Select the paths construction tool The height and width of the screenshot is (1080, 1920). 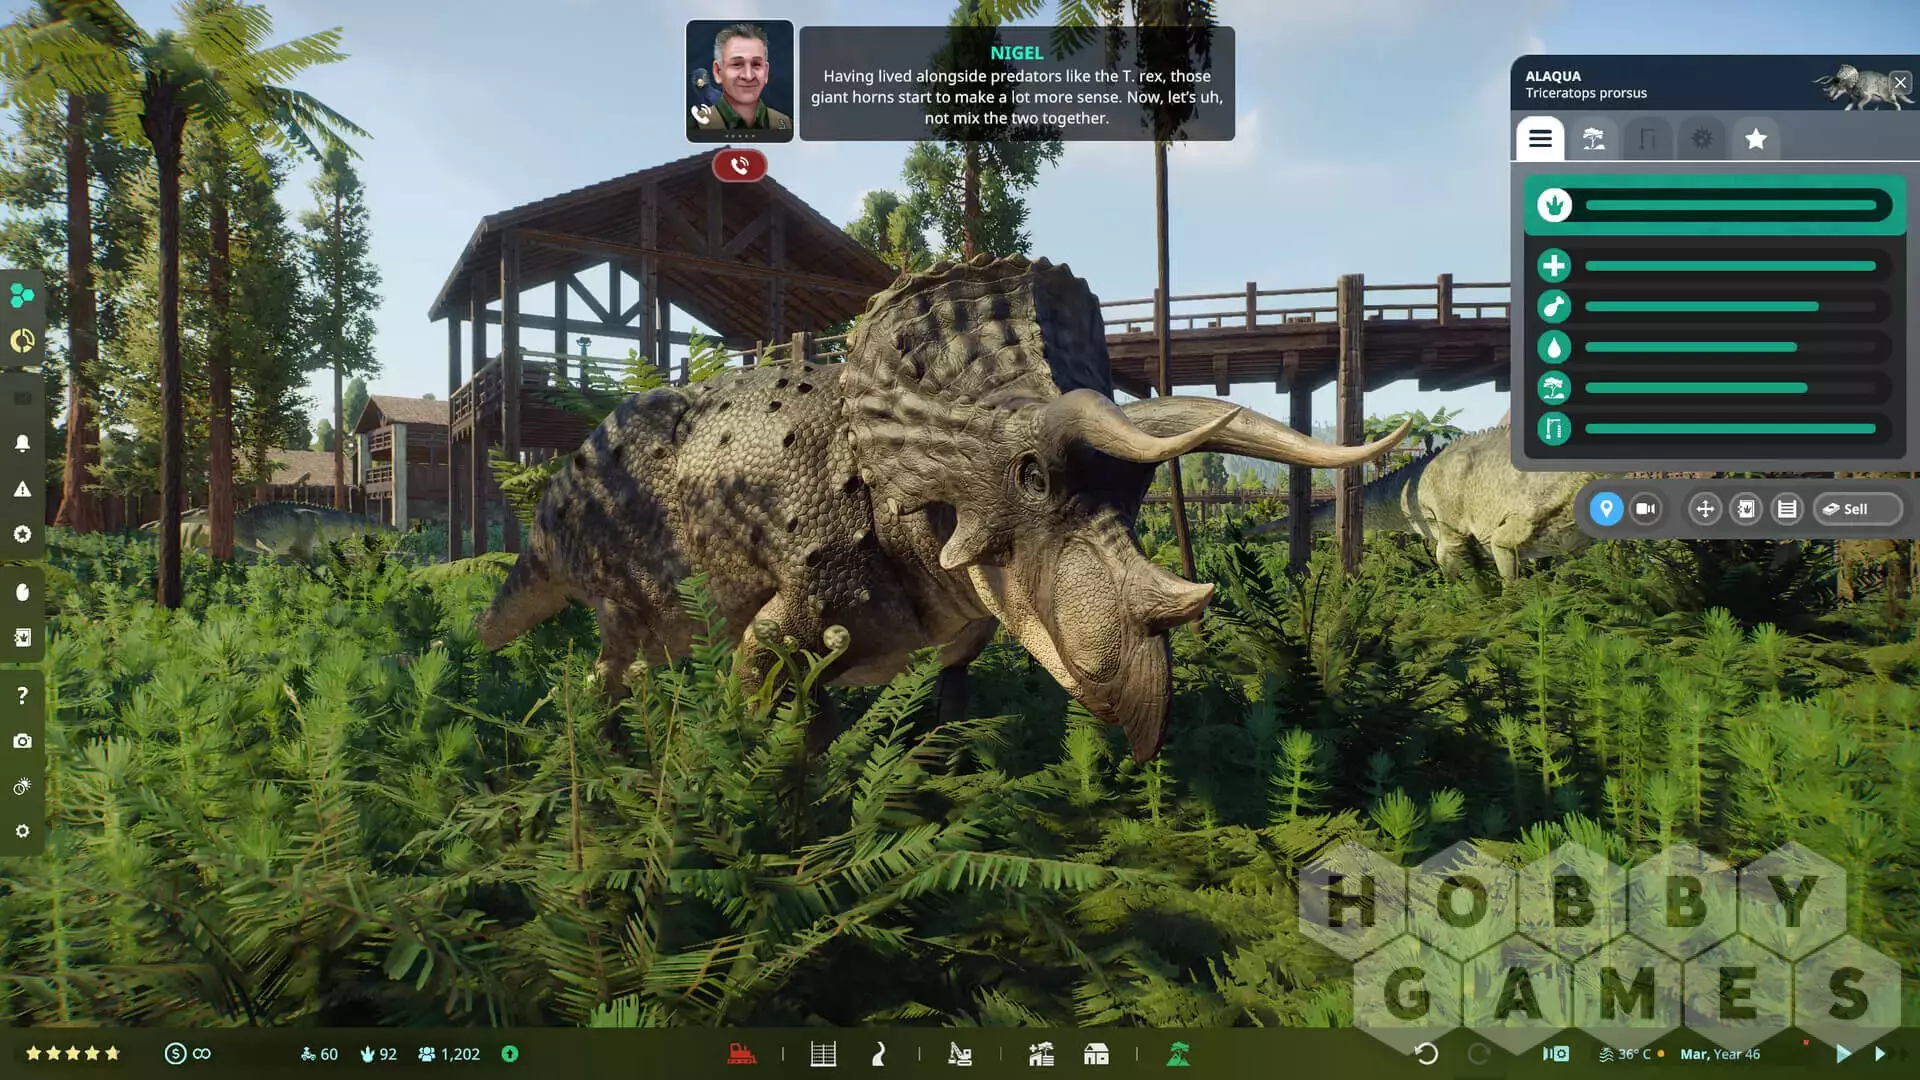click(x=878, y=1053)
